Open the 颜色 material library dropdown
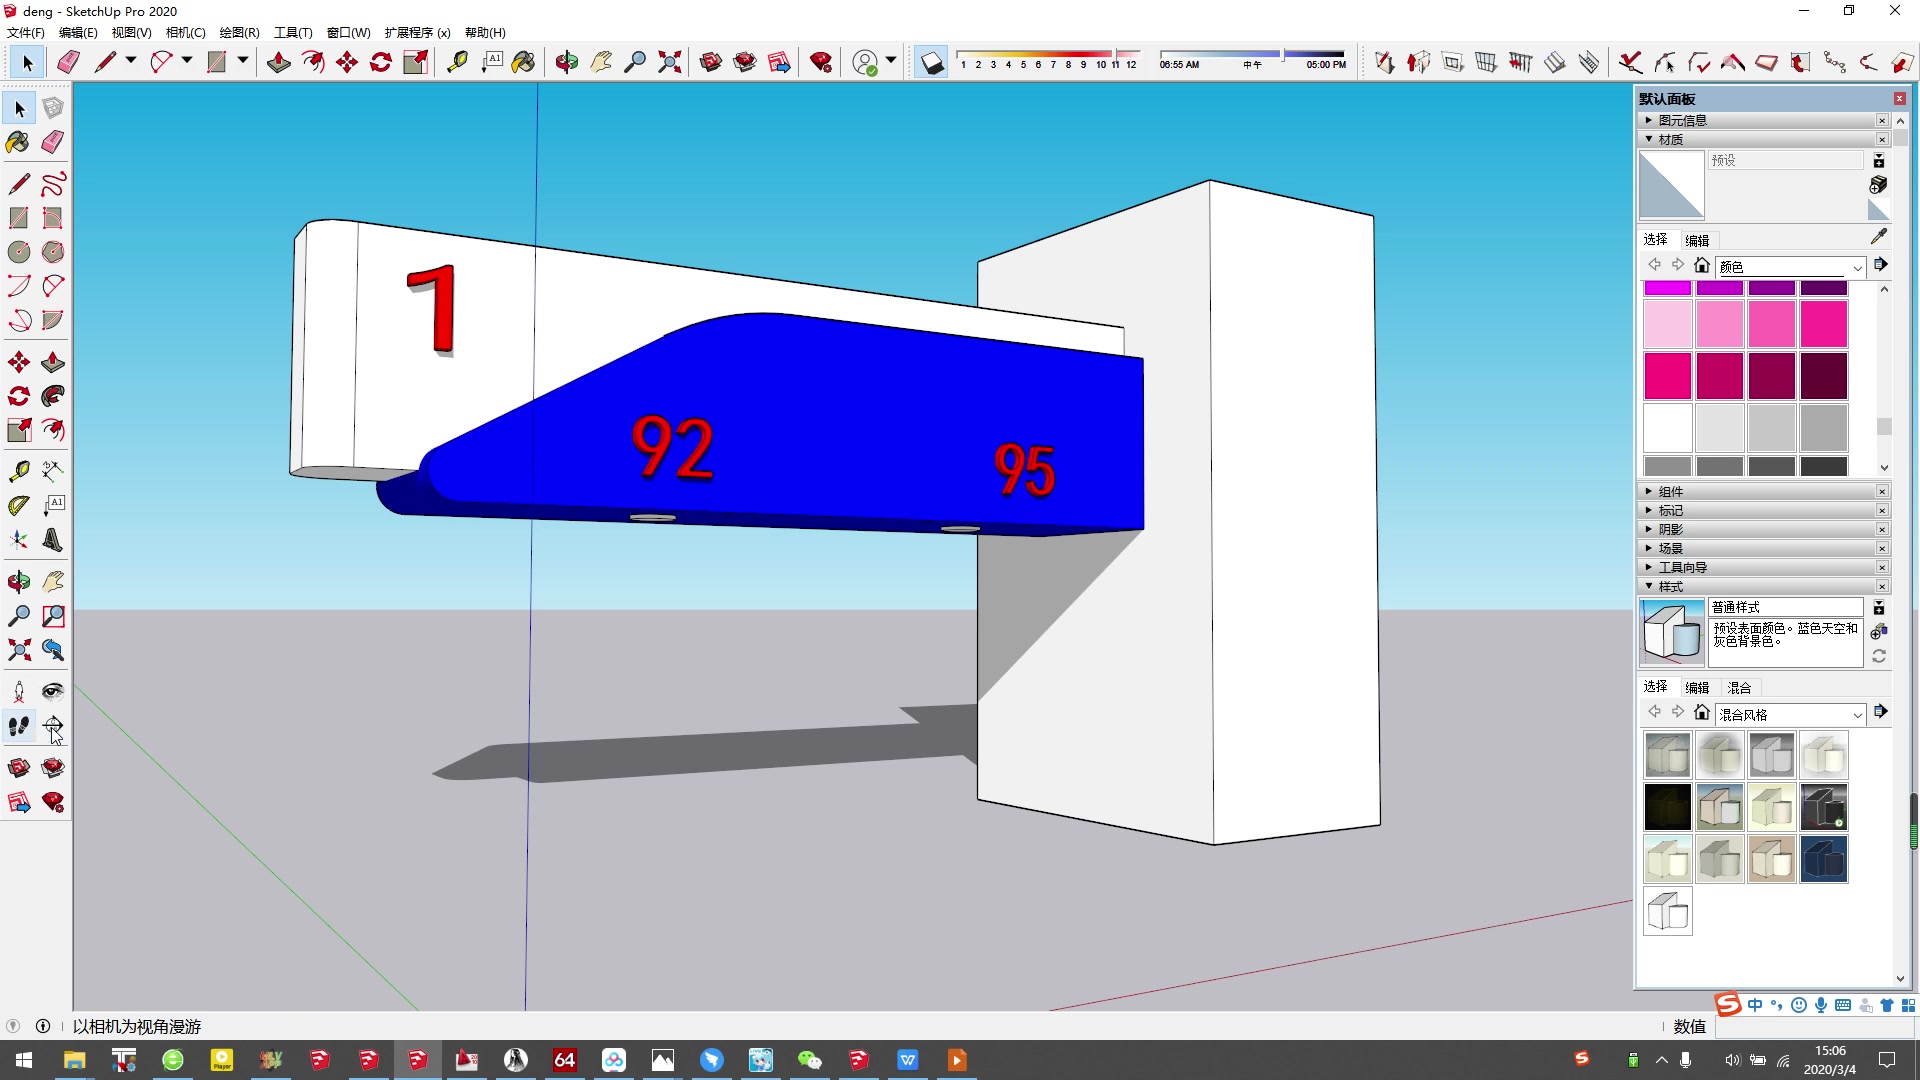Viewport: 1920px width, 1080px height. [1857, 267]
